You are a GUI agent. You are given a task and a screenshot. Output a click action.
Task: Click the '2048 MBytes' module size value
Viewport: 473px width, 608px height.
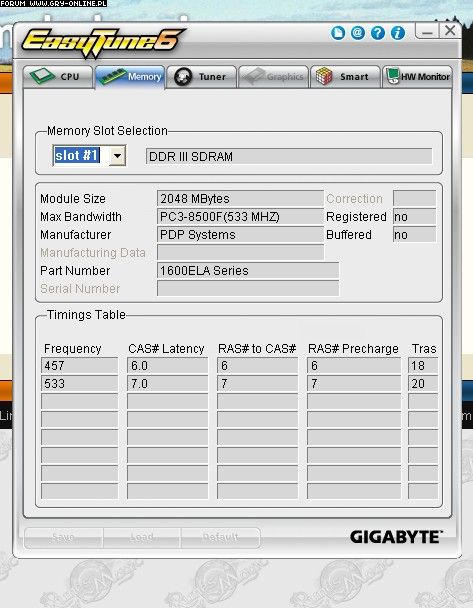click(x=240, y=199)
